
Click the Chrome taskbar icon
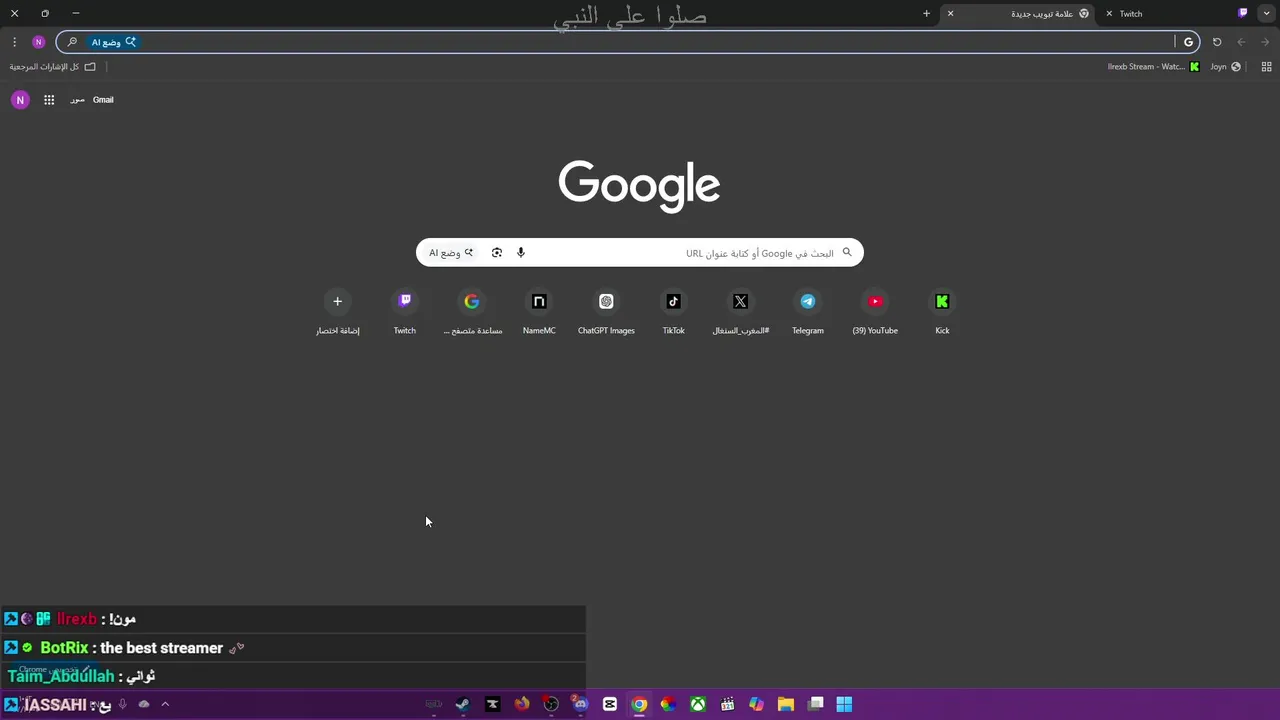point(639,704)
